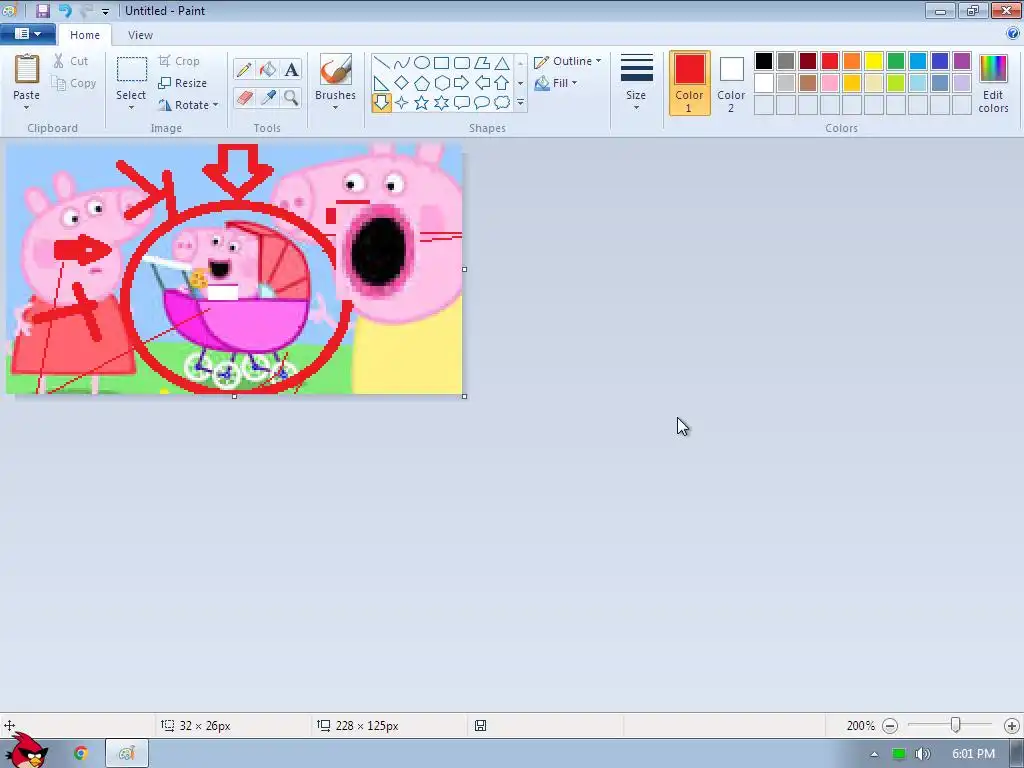The width and height of the screenshot is (1024, 768).
Task: Pick the purple color swatch
Action: 962,61
